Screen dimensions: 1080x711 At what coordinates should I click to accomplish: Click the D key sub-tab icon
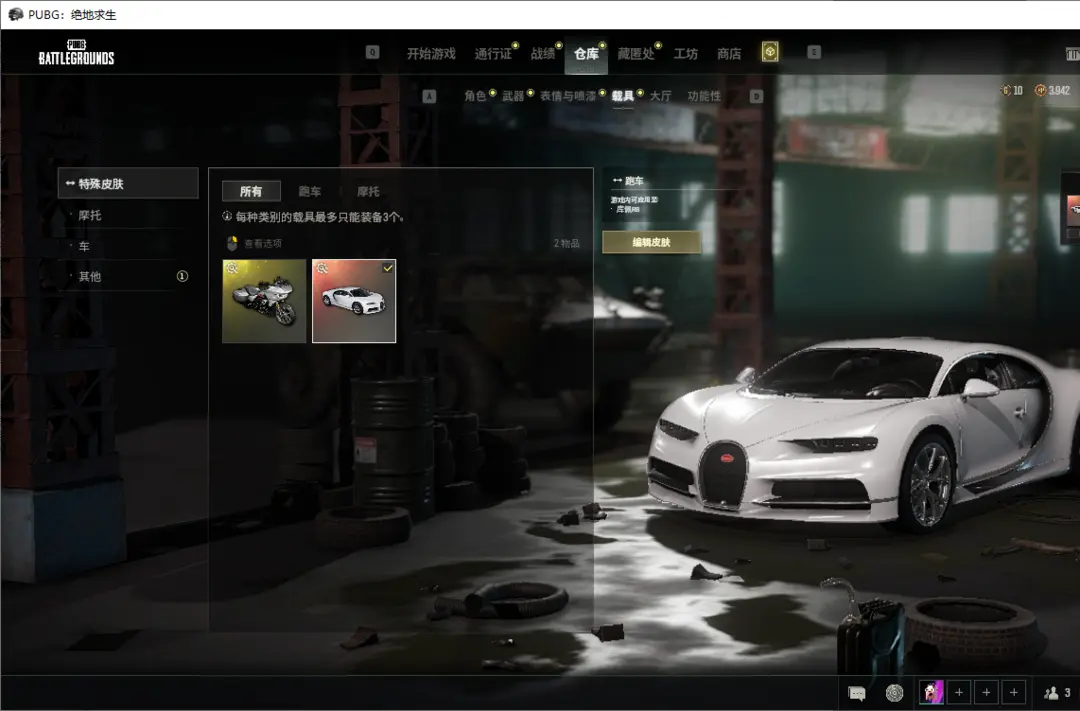coord(756,96)
